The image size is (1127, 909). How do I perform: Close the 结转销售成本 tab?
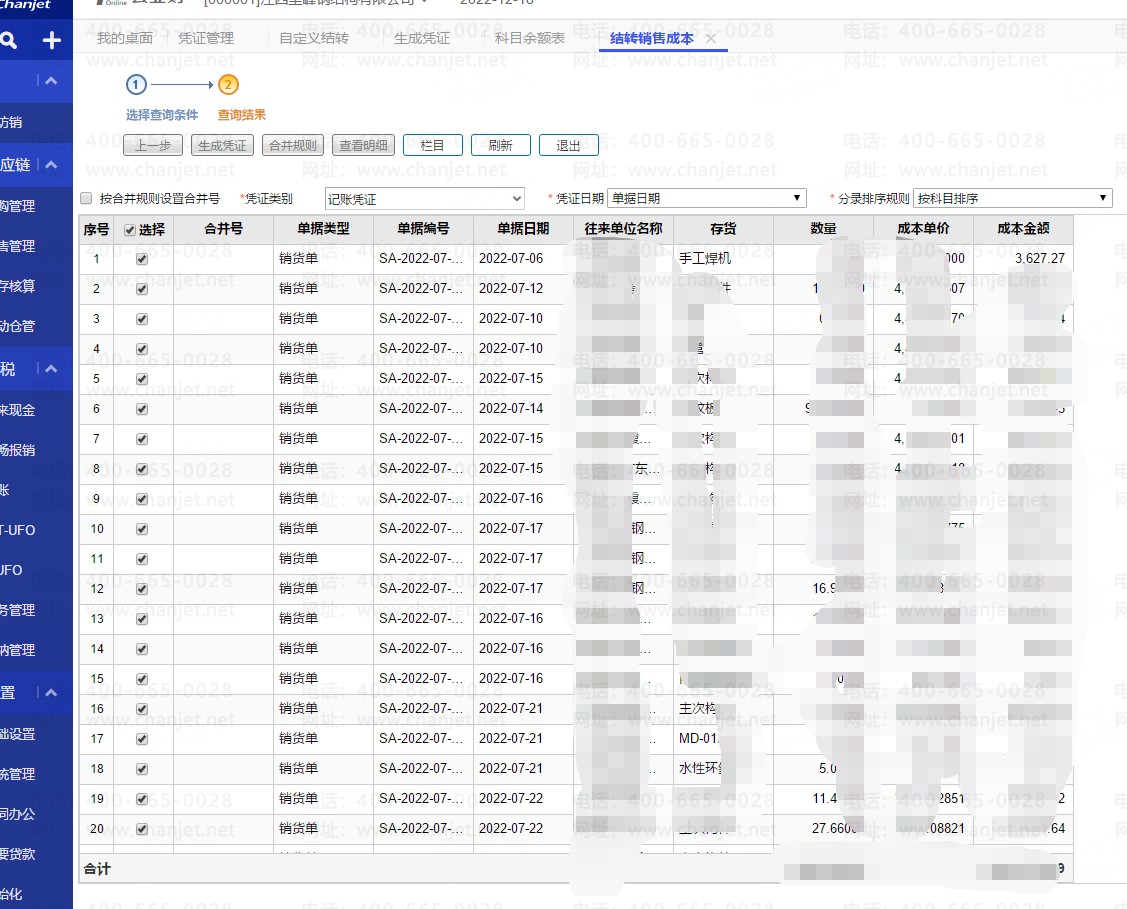point(711,39)
